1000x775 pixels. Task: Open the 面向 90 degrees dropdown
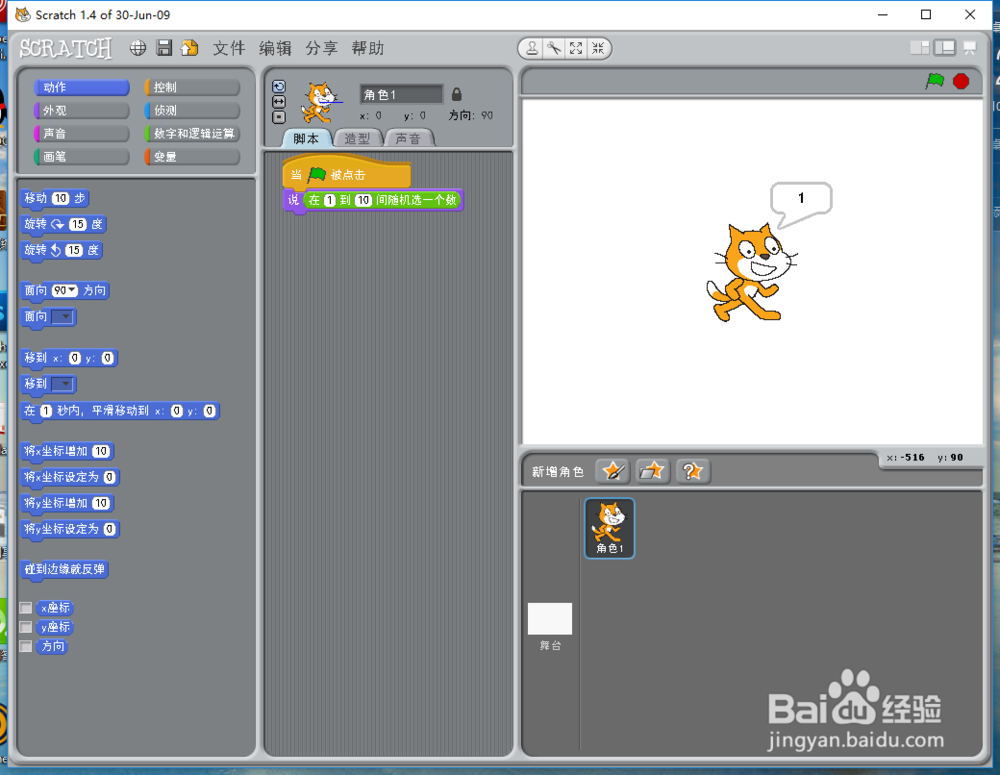click(70, 290)
